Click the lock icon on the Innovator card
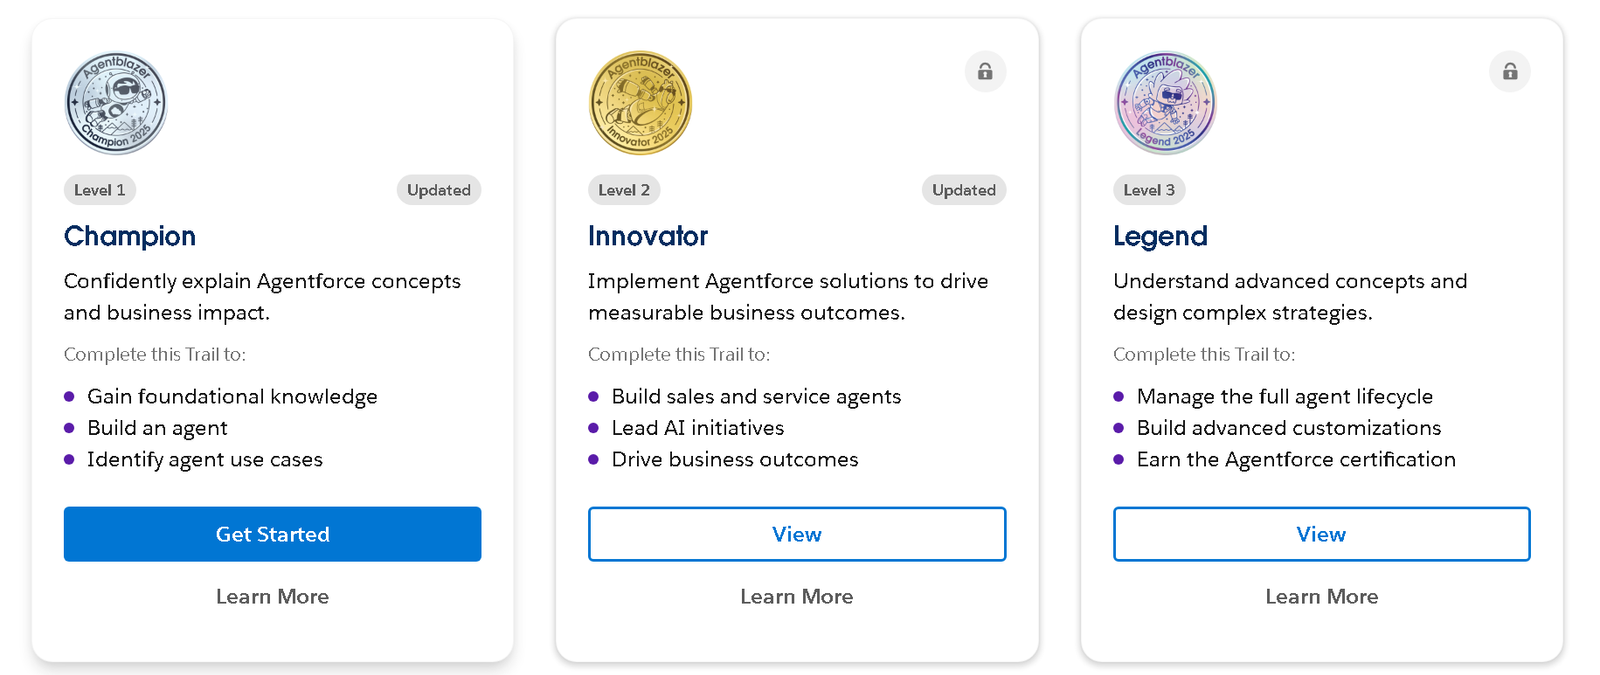The image size is (1600, 675). pyautogui.click(x=985, y=72)
